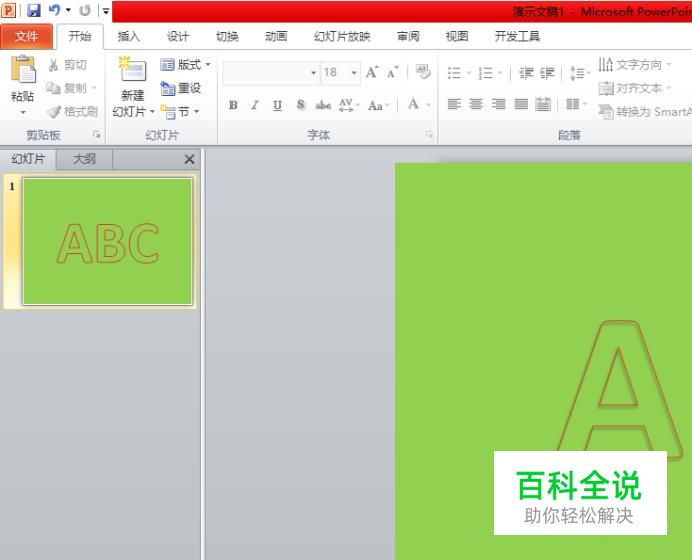The image size is (692, 560).
Task: Click the 格式刷 format painter
Action: (x=72, y=112)
